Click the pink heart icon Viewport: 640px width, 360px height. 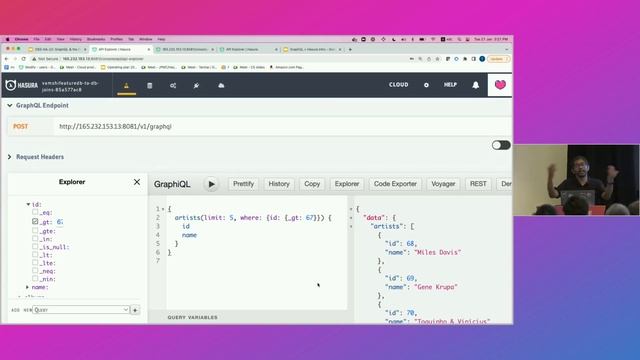[x=500, y=84]
